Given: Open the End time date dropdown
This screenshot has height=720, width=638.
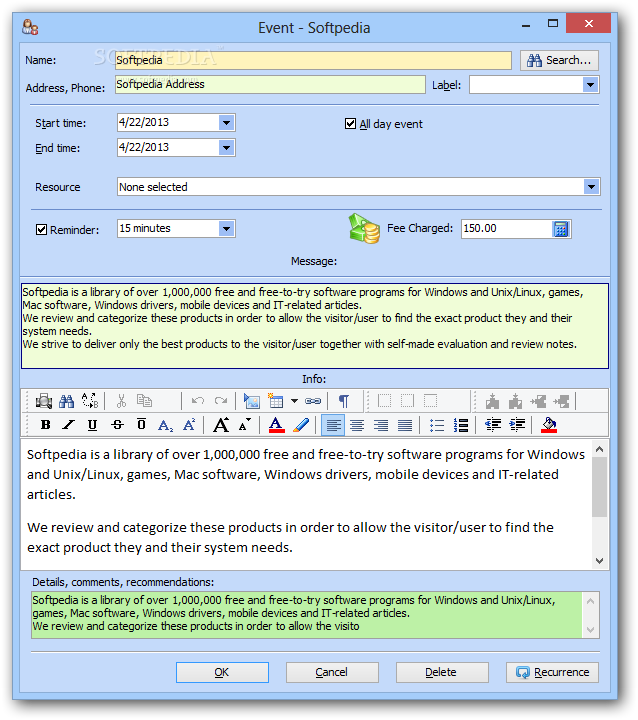Looking at the screenshot, I should click(x=226, y=148).
